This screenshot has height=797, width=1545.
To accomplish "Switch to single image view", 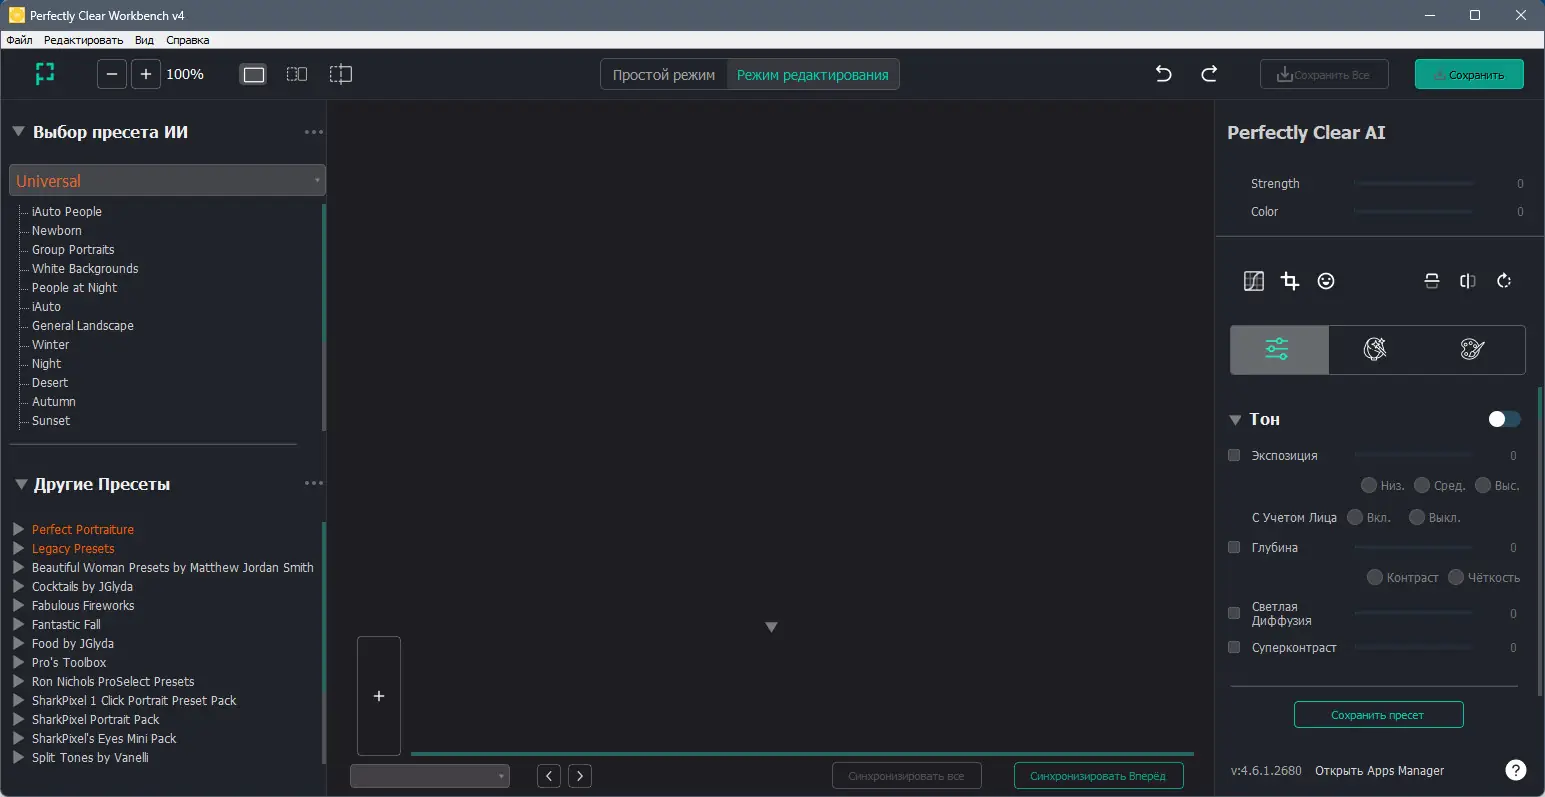I will click(254, 74).
